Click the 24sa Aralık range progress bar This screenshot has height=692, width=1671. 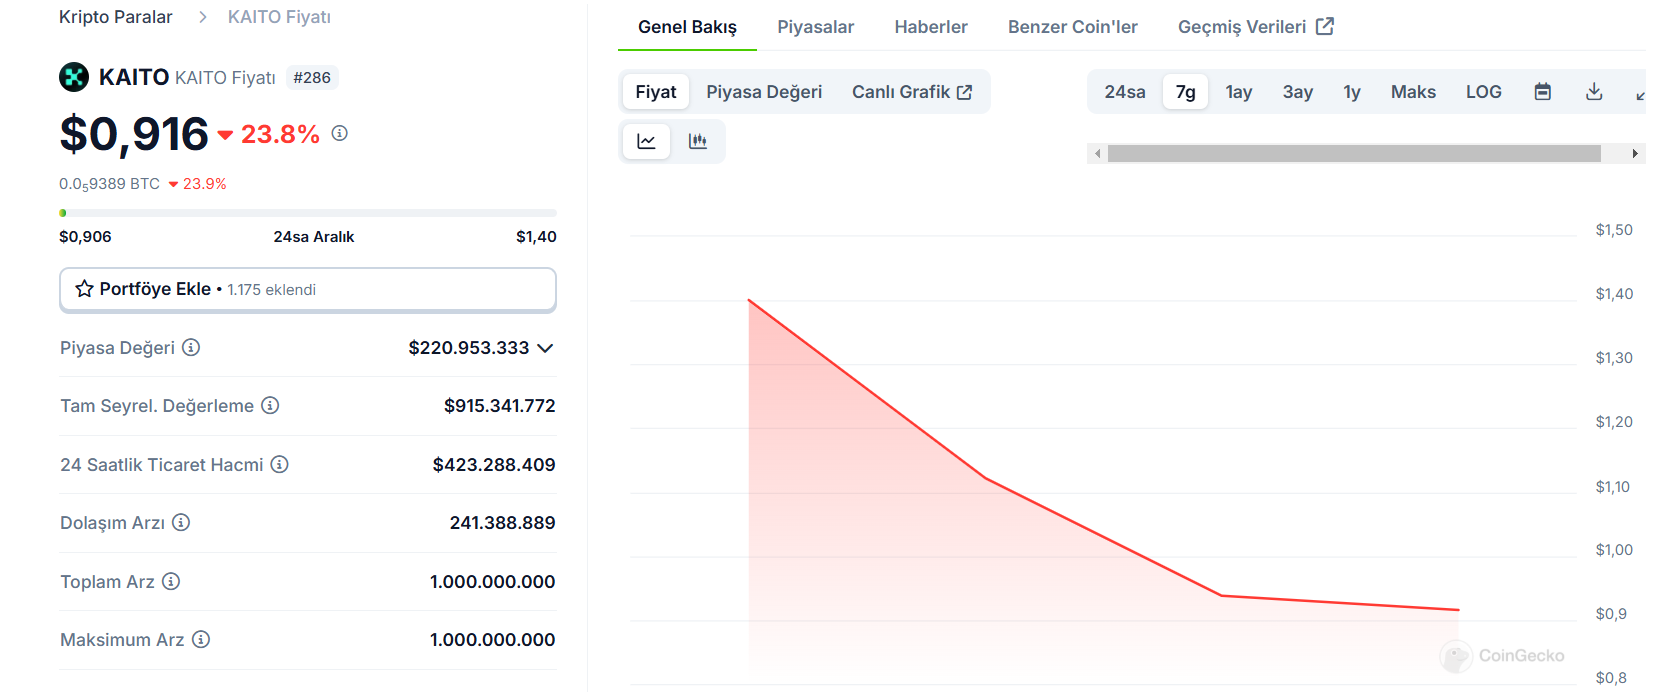[308, 213]
